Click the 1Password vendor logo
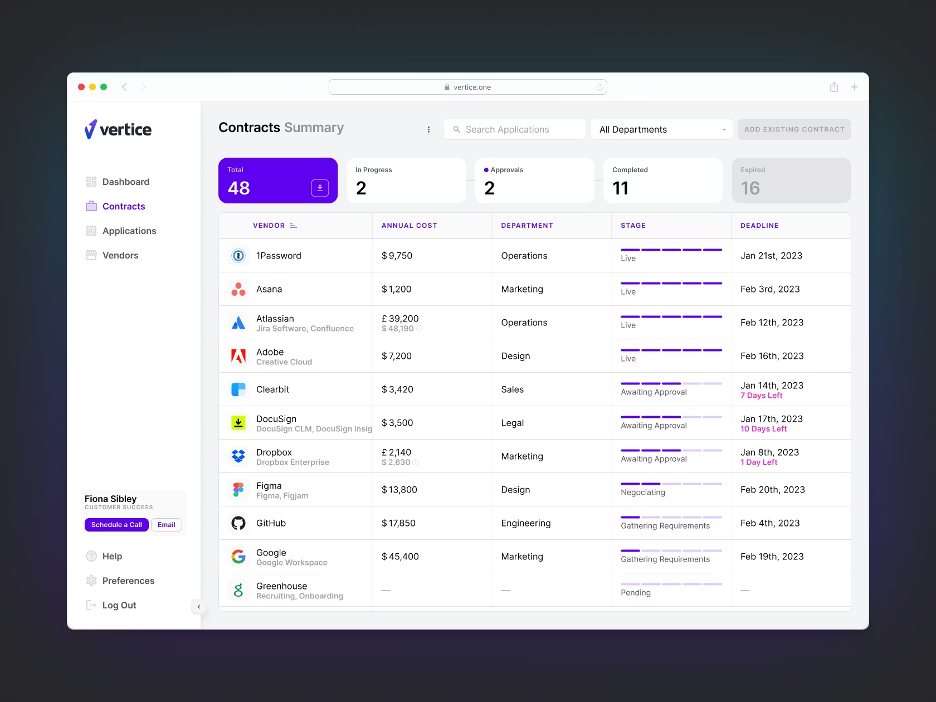Screen dimensions: 936x702 click(238, 255)
